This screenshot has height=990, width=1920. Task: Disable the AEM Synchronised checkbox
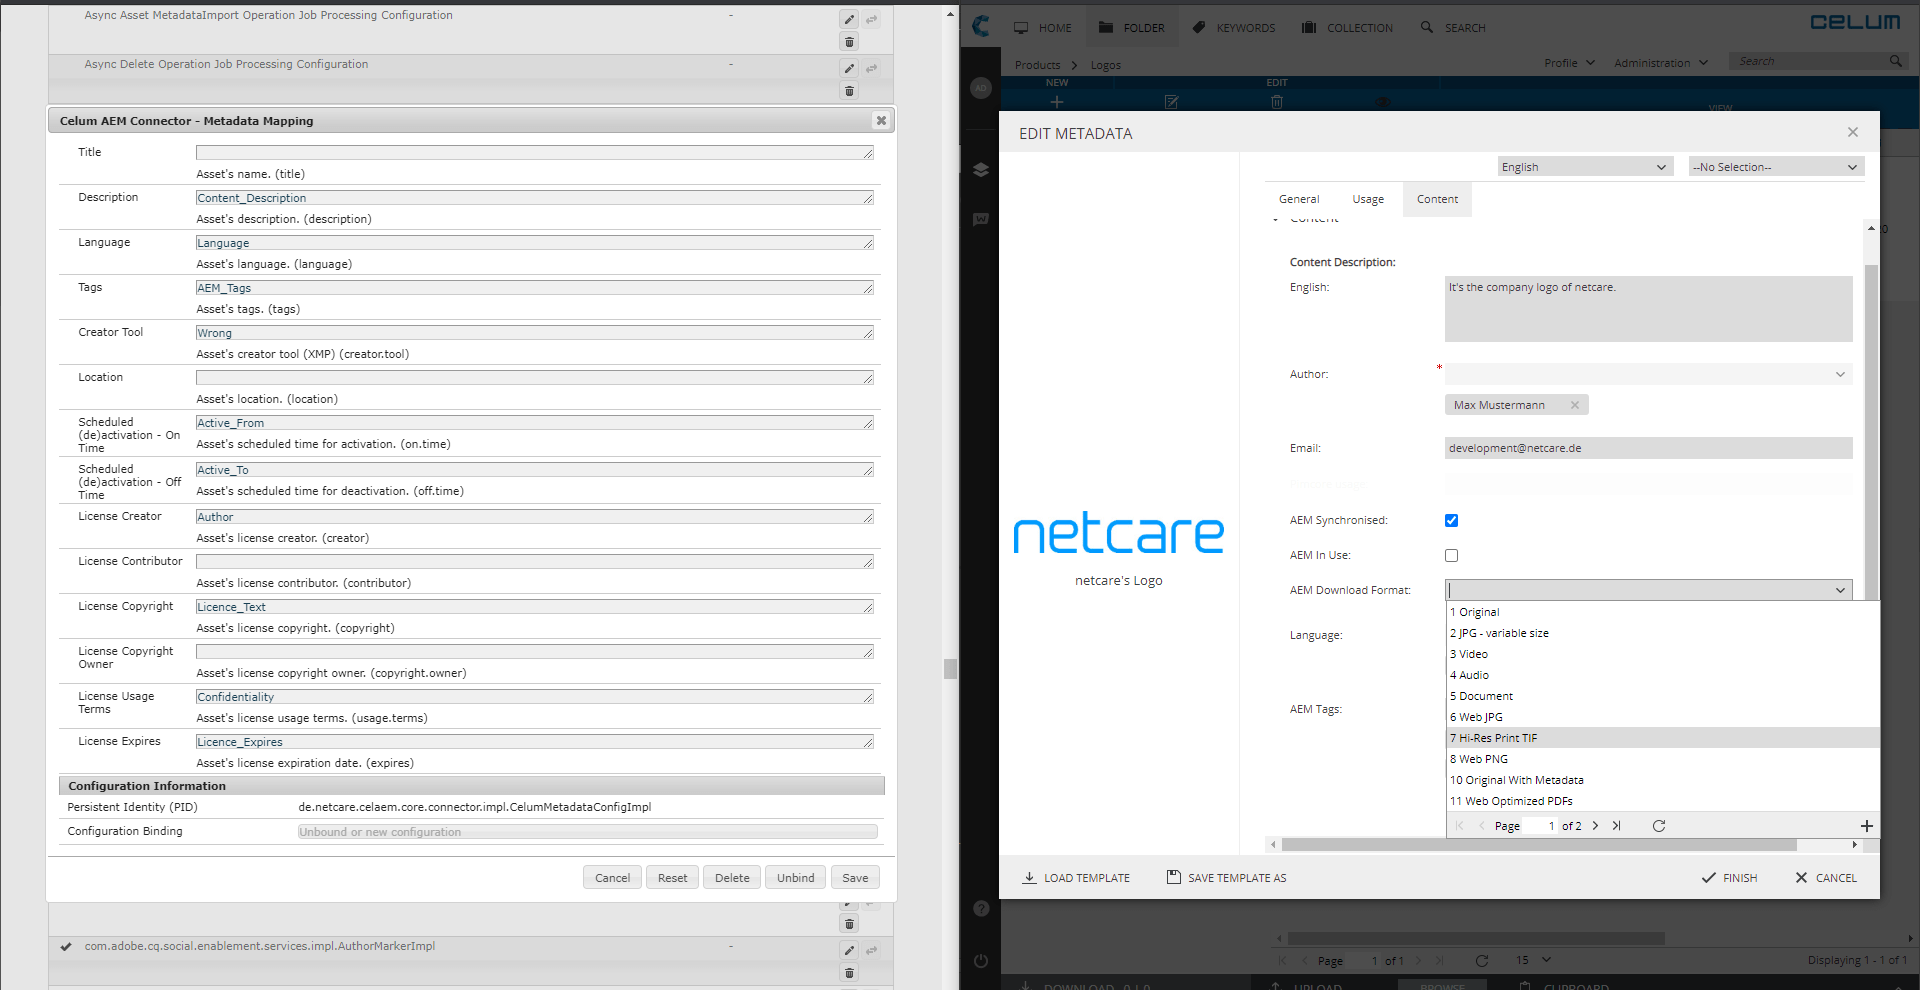coord(1451,520)
